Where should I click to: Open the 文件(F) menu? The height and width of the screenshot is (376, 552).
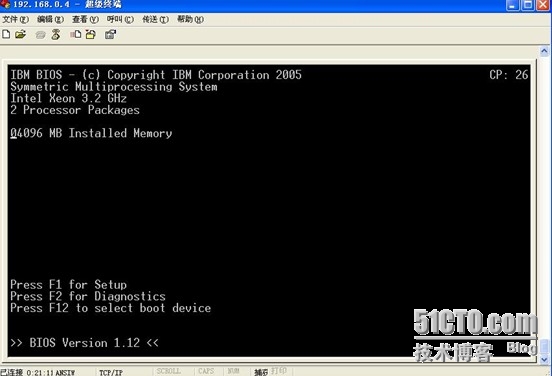click(x=15, y=19)
